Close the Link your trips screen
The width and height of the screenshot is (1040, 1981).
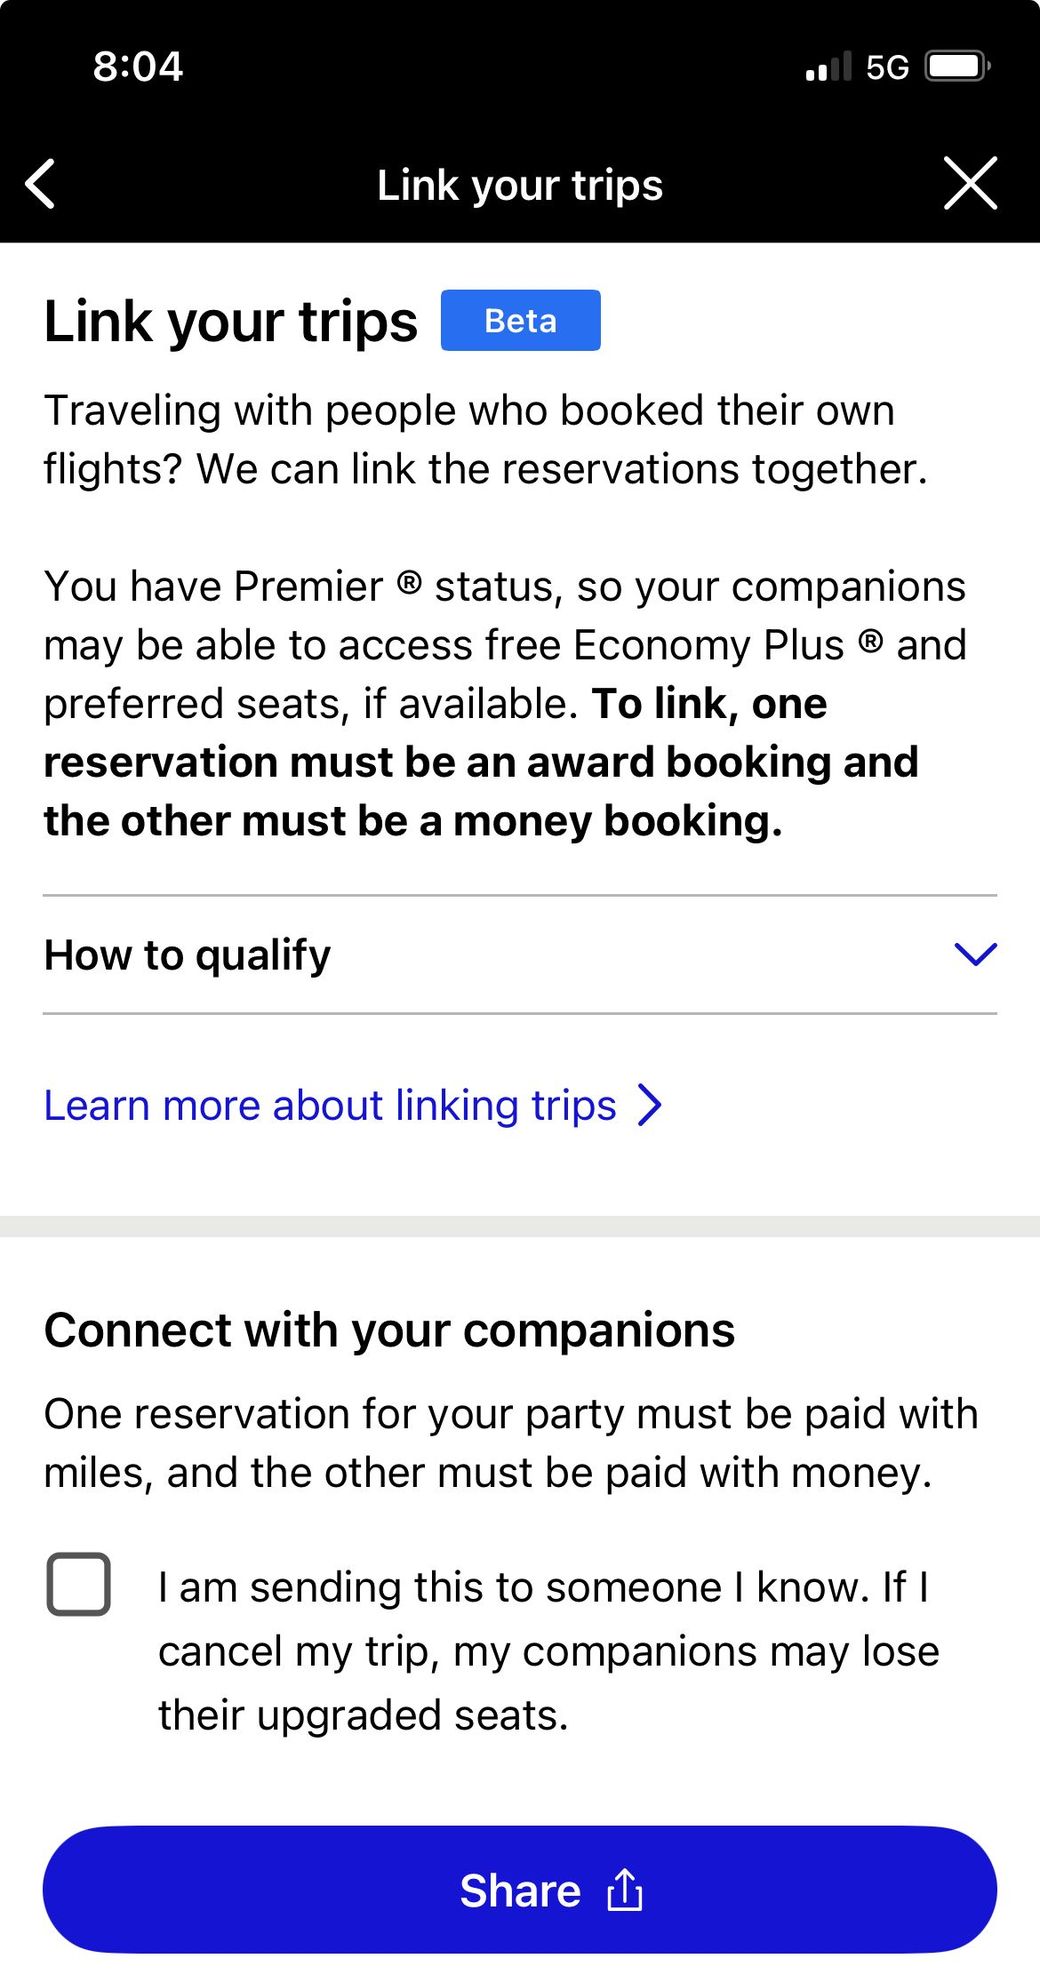(x=970, y=183)
